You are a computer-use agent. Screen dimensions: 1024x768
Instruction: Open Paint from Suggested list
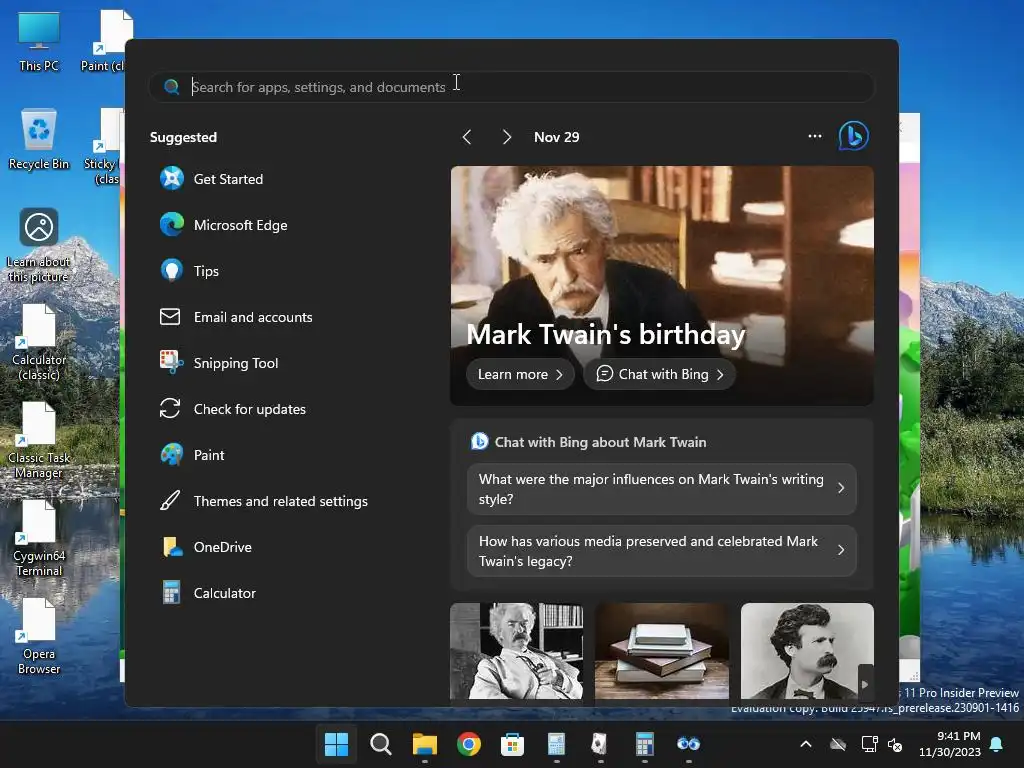coord(193,455)
